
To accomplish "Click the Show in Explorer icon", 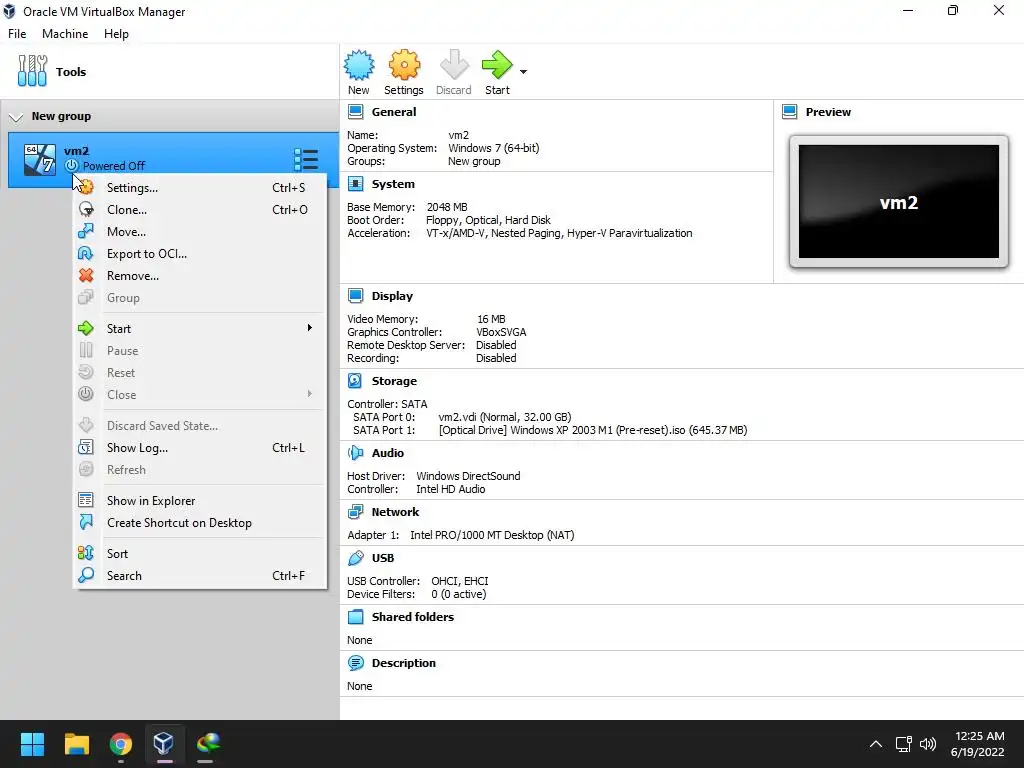I will pos(86,500).
